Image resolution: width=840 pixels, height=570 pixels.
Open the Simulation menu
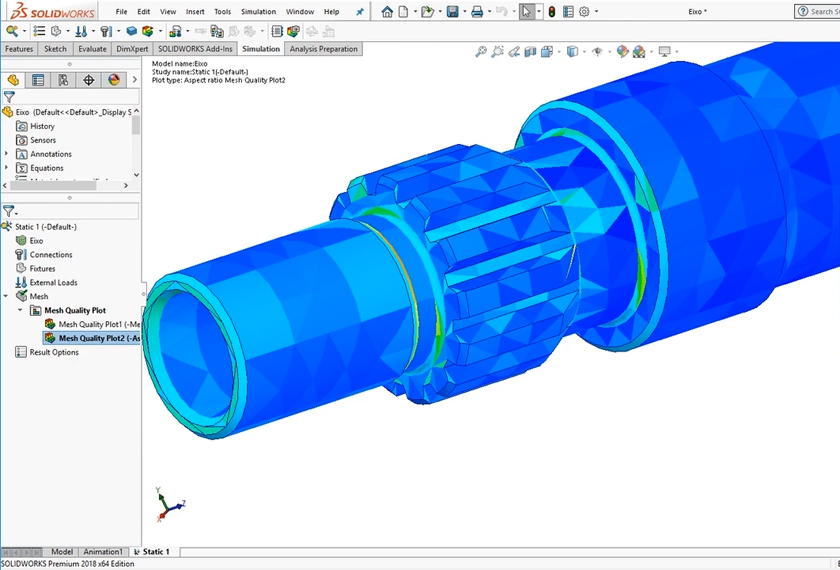258,12
